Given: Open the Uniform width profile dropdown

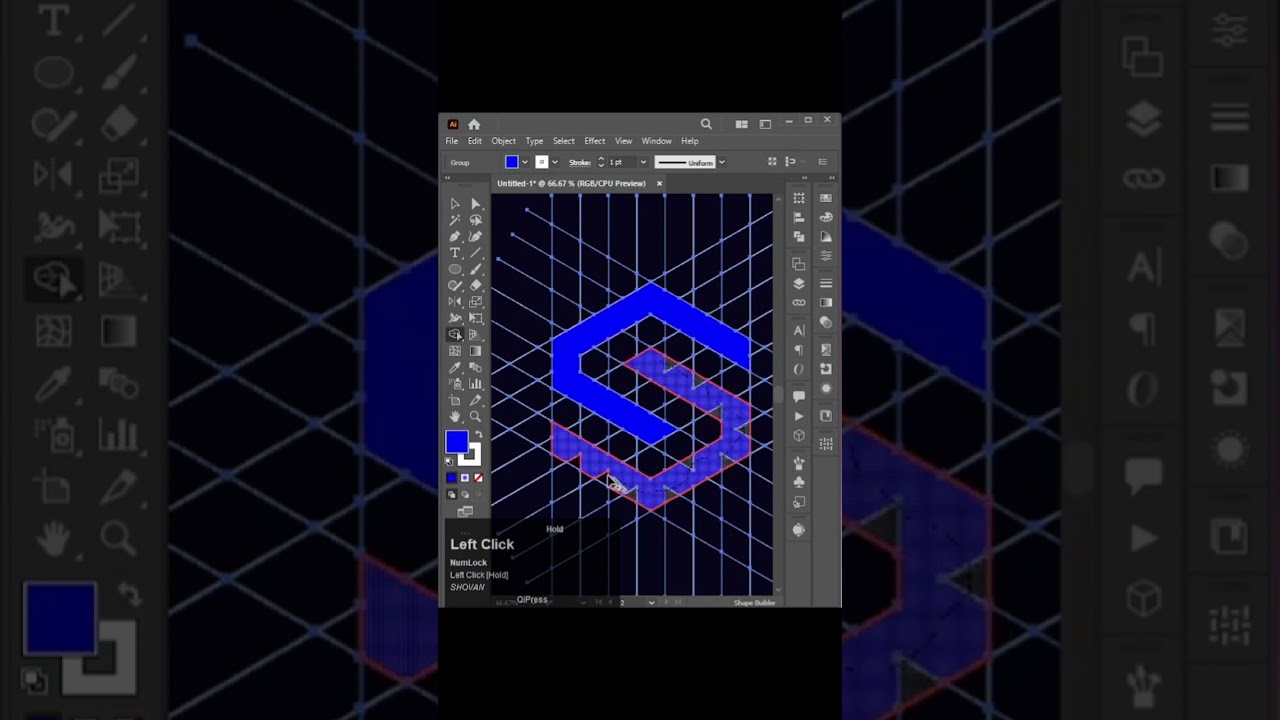Looking at the screenshot, I should [x=721, y=162].
